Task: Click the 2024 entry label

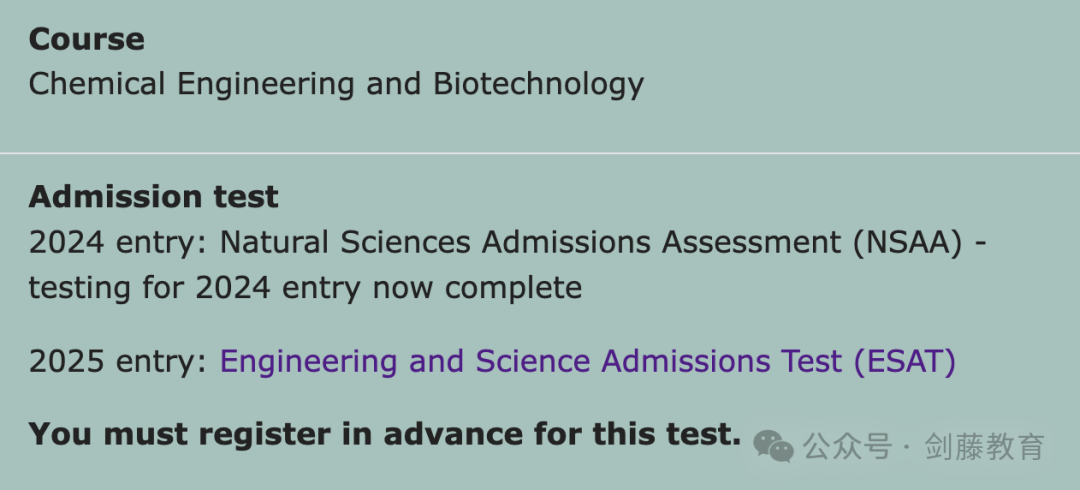Action: [118, 244]
